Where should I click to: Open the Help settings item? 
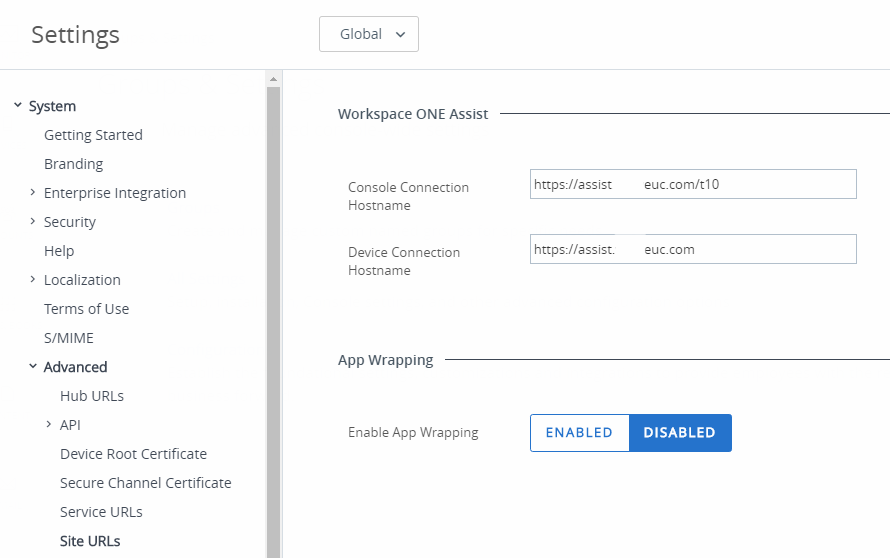[x=59, y=251]
